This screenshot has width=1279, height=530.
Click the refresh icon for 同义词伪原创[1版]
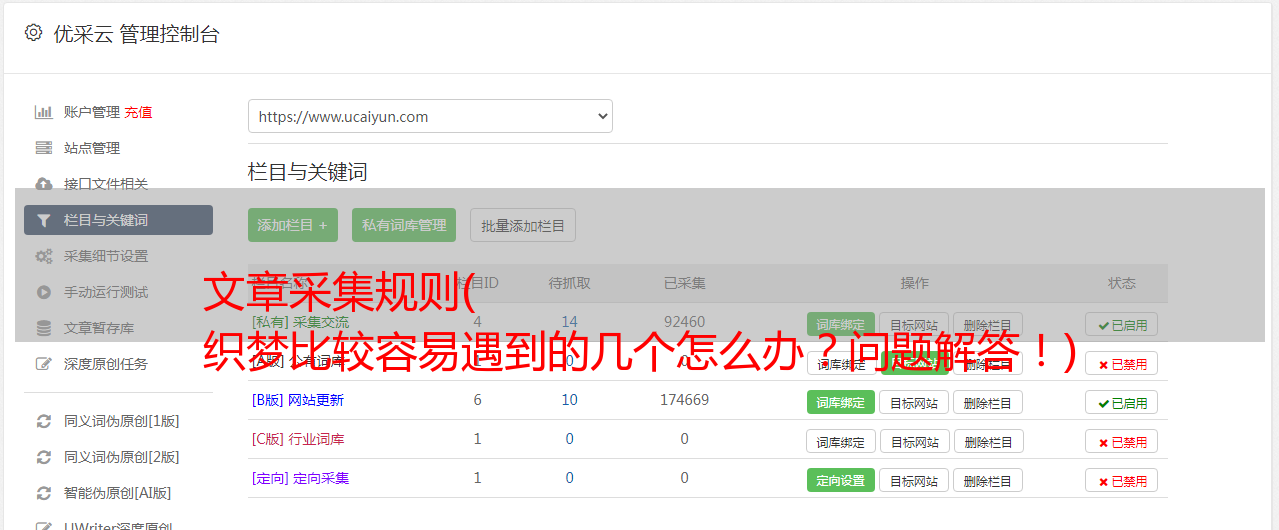pyautogui.click(x=43, y=421)
